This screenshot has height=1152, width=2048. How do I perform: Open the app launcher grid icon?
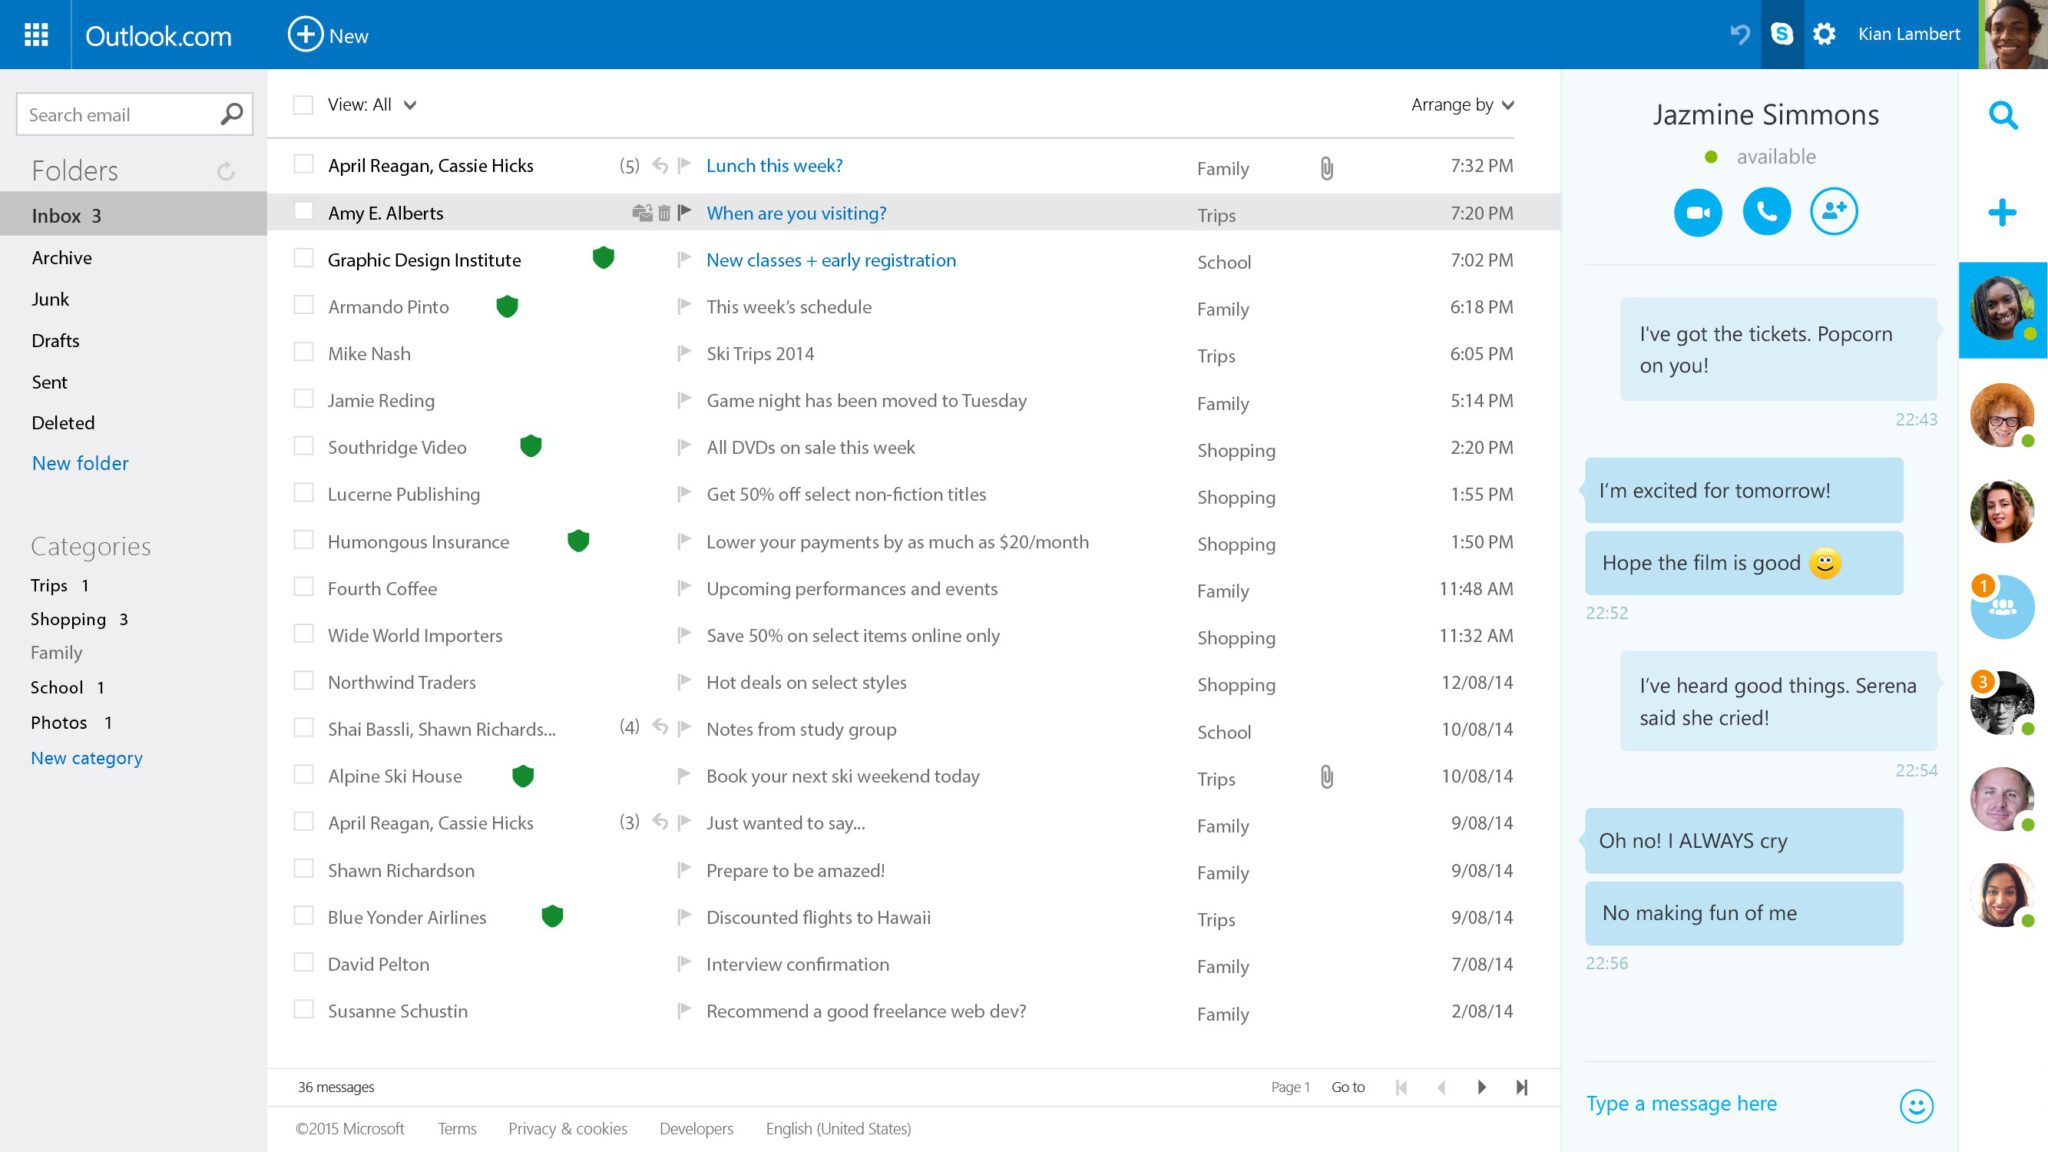coord(35,33)
